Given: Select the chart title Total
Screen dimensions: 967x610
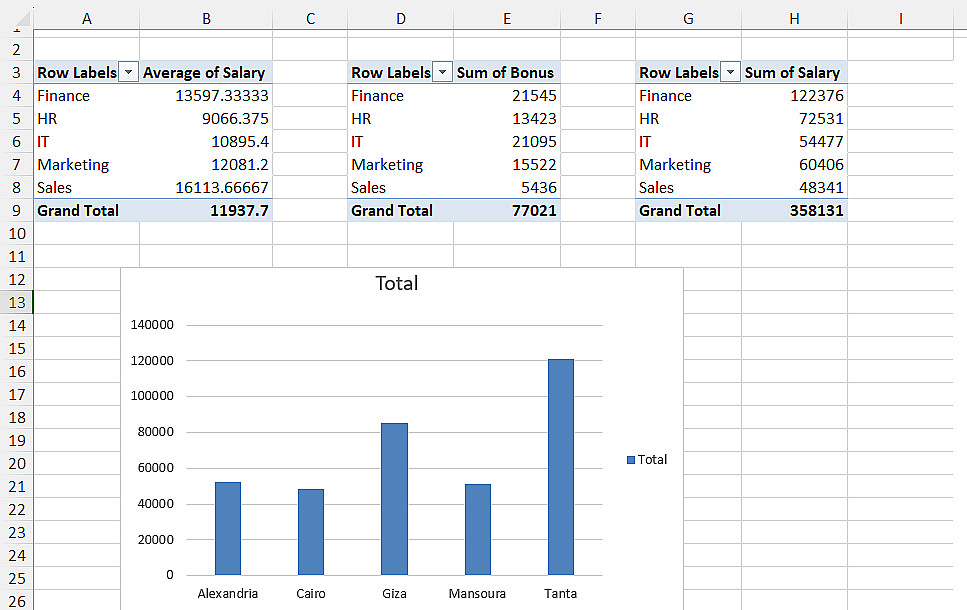Looking at the screenshot, I should [397, 283].
